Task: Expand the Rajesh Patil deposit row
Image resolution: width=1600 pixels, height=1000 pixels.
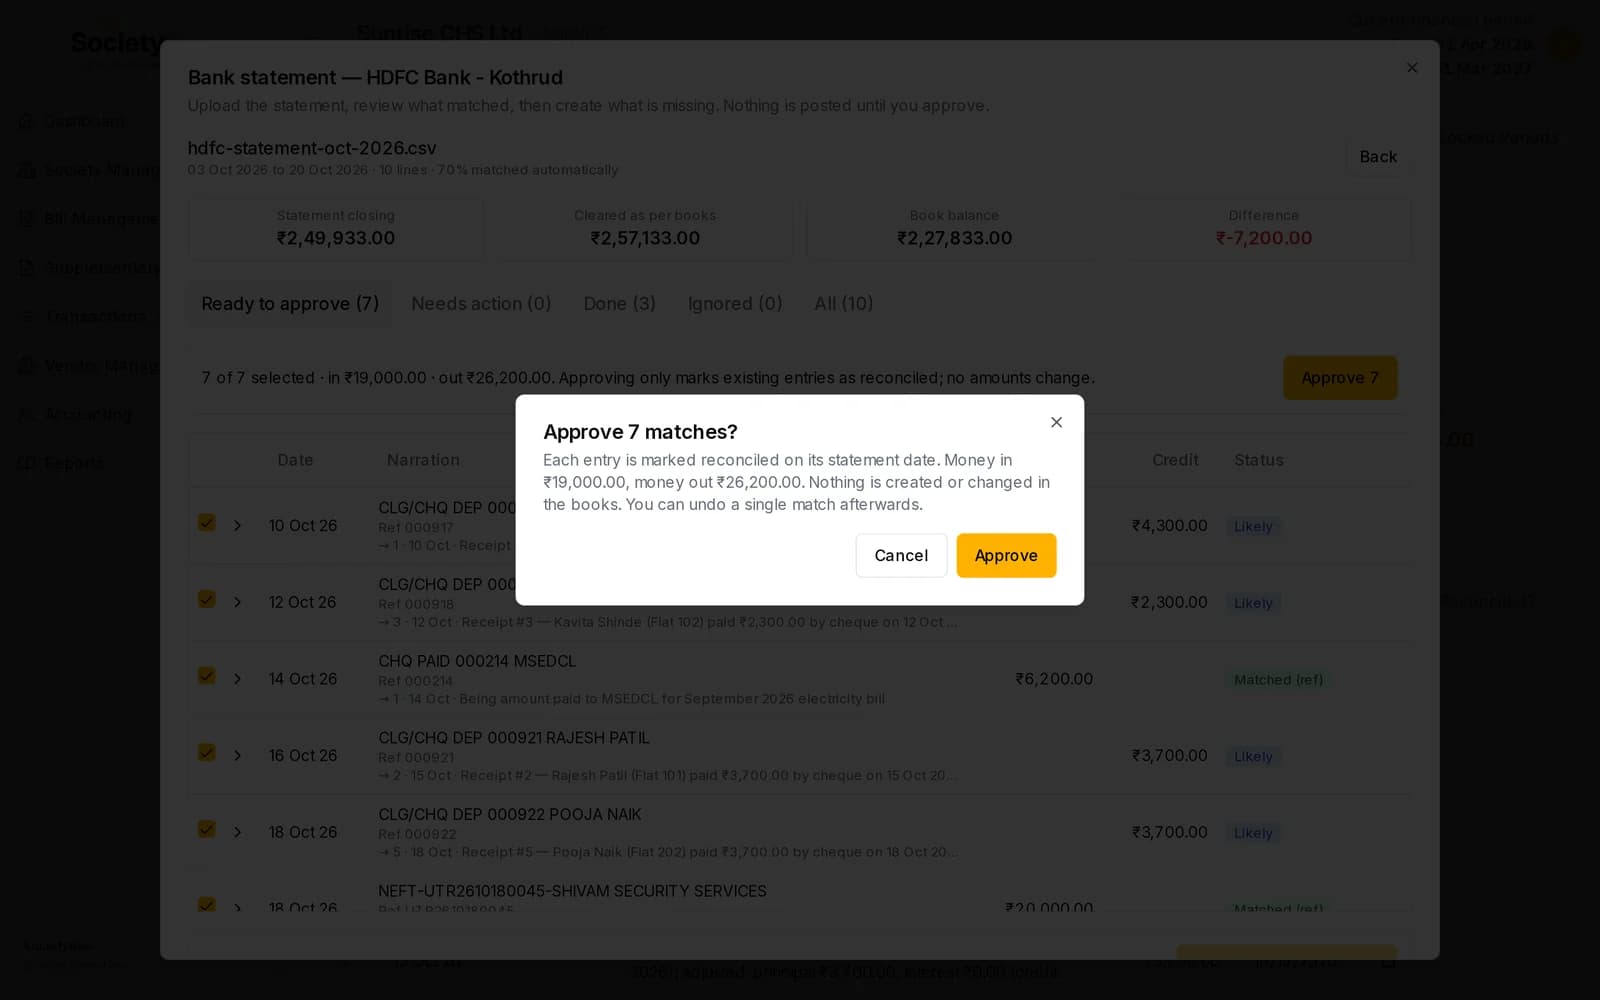Action: pyautogui.click(x=237, y=756)
